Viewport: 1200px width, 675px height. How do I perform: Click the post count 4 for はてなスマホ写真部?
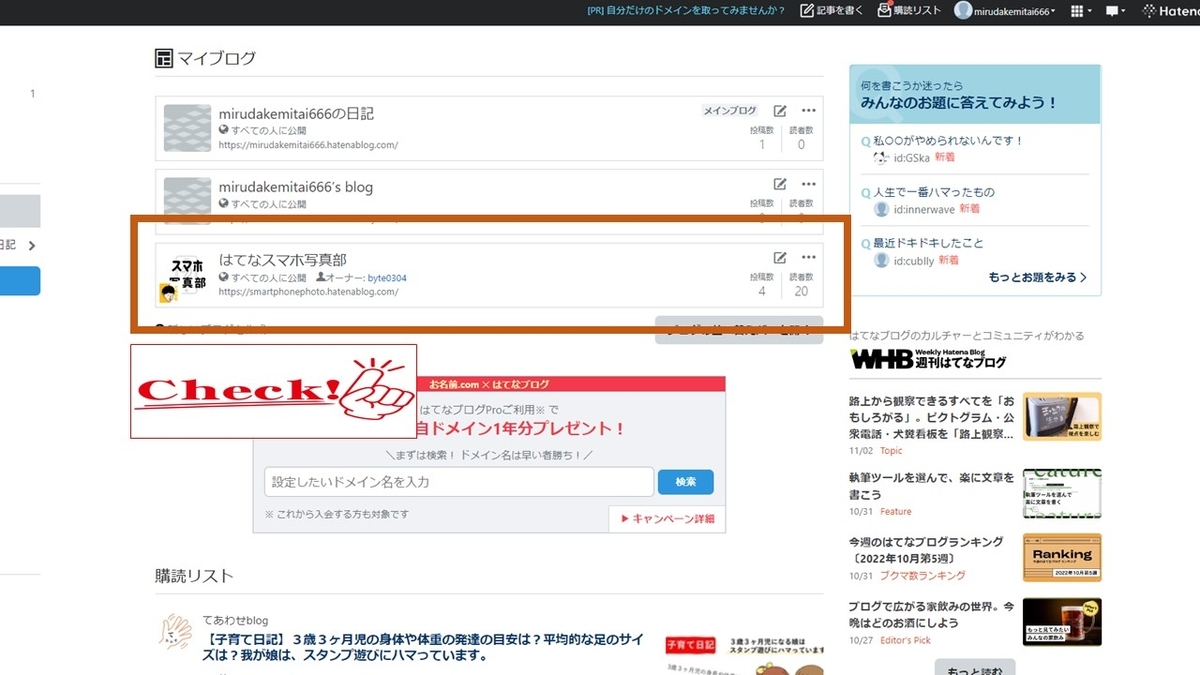coord(762,292)
